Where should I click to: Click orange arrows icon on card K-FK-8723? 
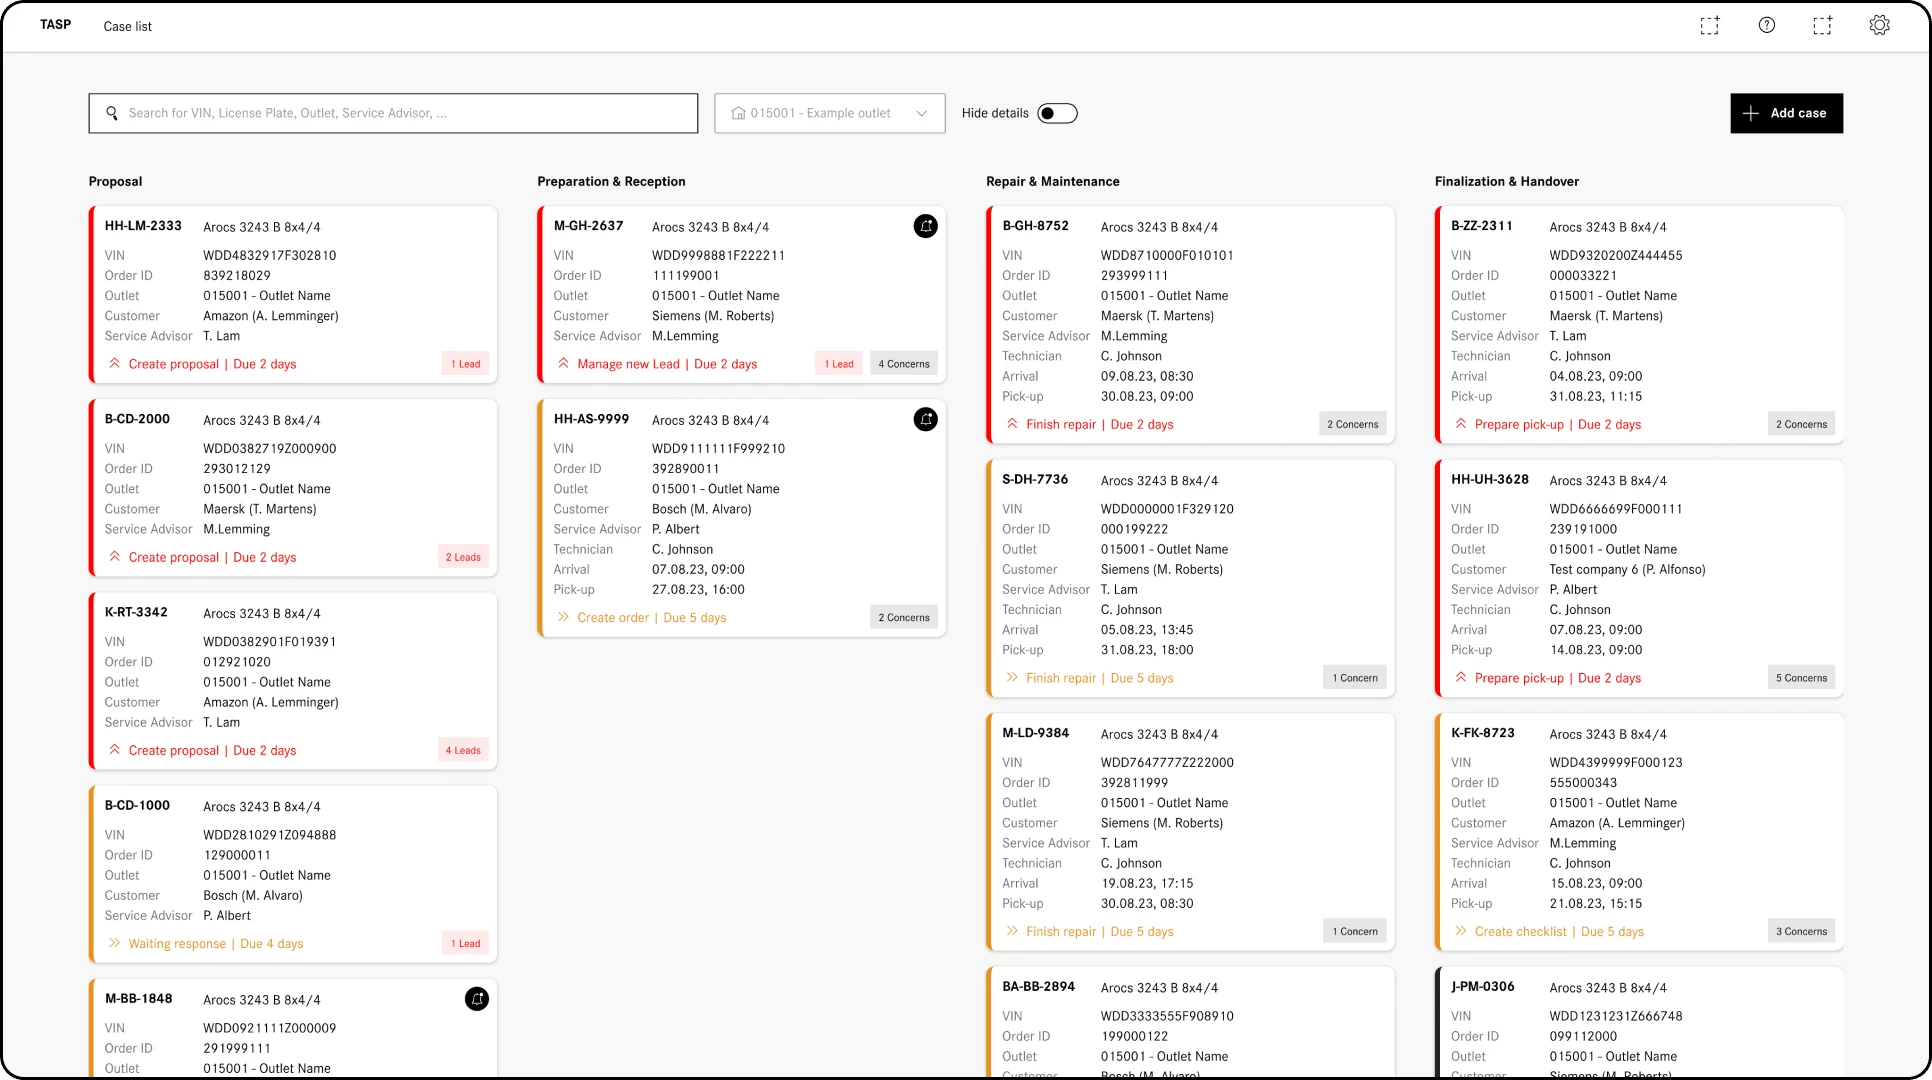tap(1461, 930)
